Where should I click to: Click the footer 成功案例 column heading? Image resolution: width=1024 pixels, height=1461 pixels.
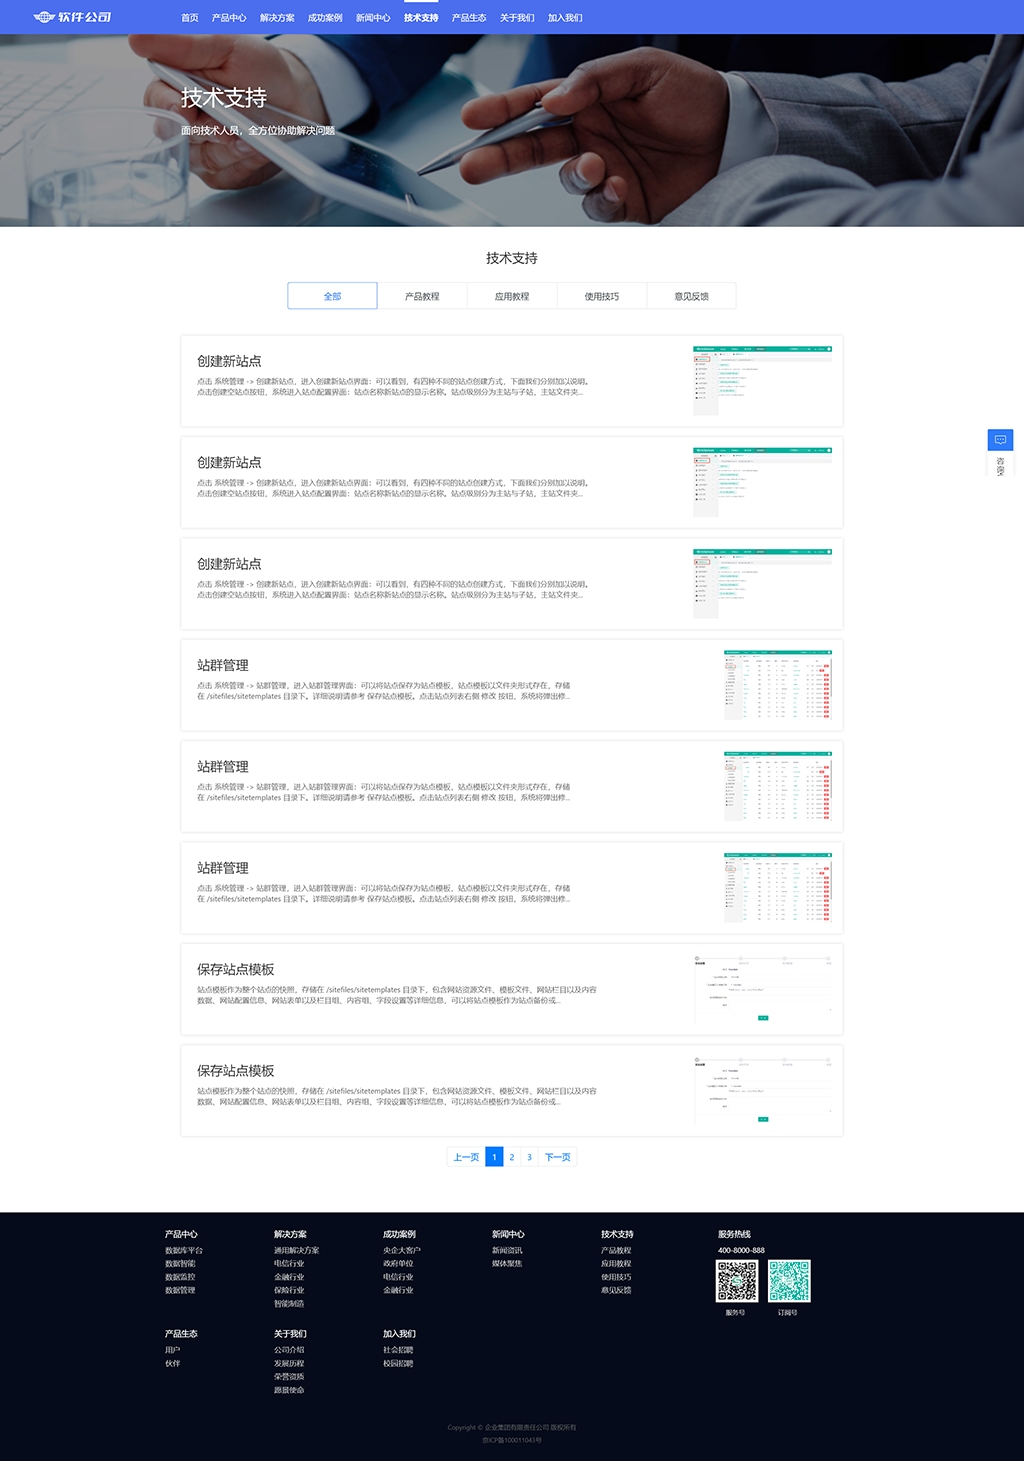click(x=399, y=1234)
